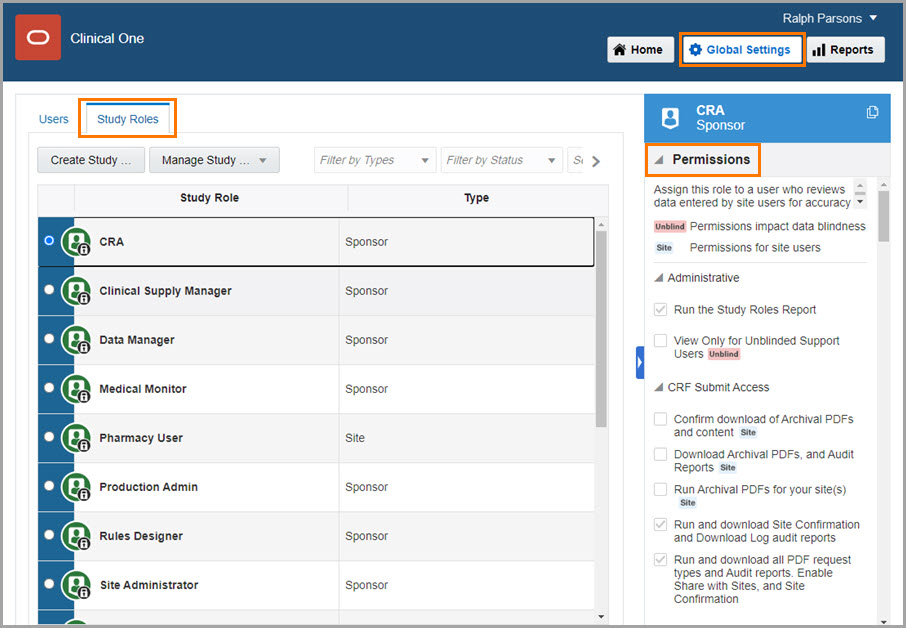Click the Rules Designer role icon
The width and height of the screenshot is (906, 628).
76,536
